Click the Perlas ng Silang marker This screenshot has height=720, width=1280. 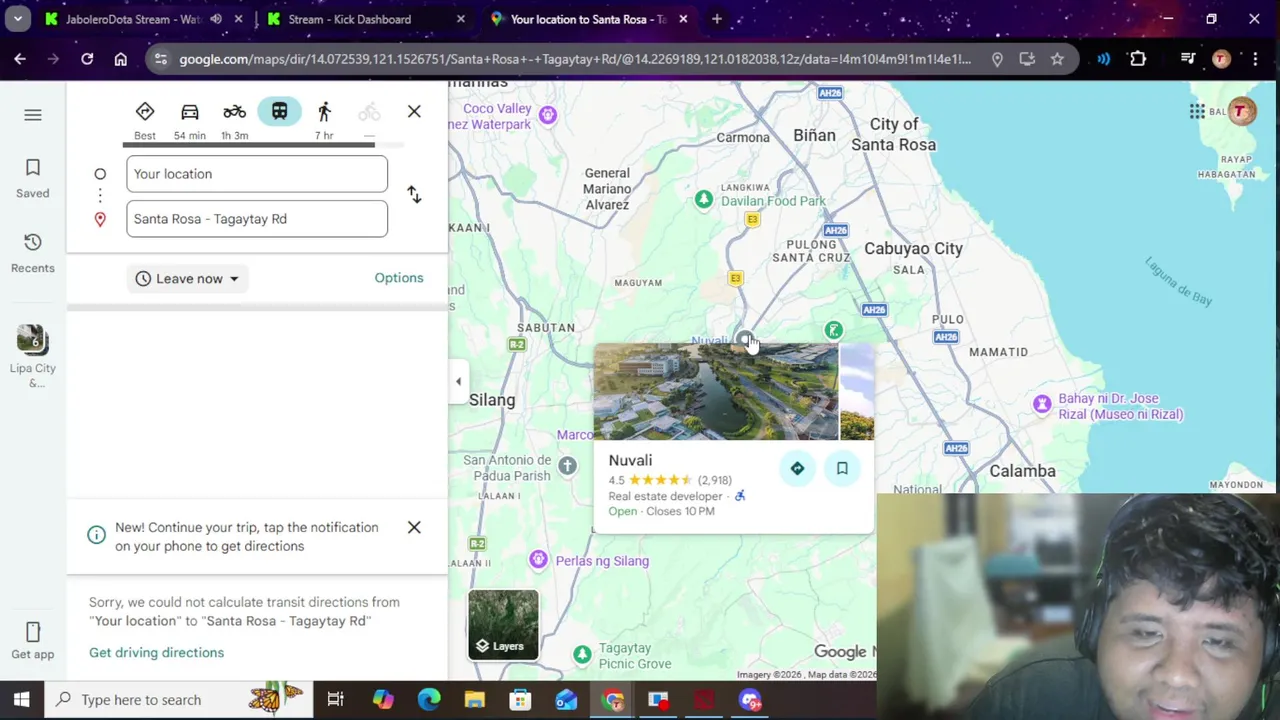[539, 560]
